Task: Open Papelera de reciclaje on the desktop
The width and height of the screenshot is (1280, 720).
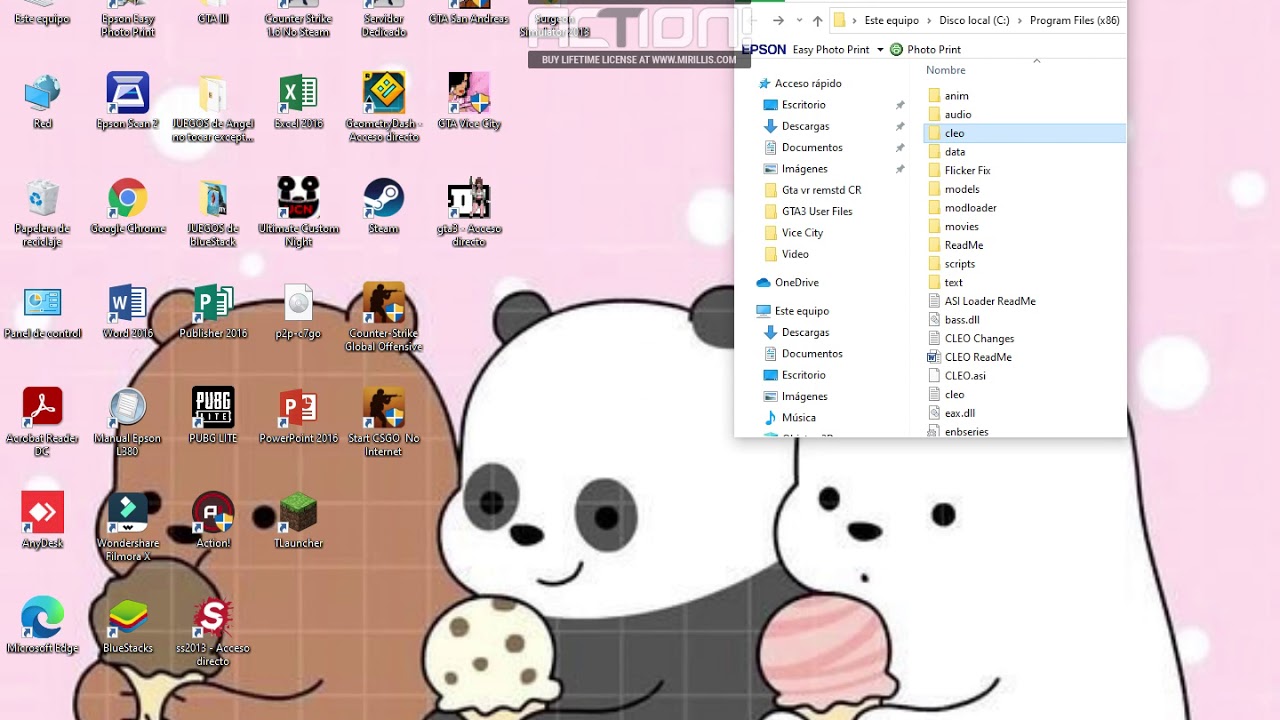Action: click(42, 213)
